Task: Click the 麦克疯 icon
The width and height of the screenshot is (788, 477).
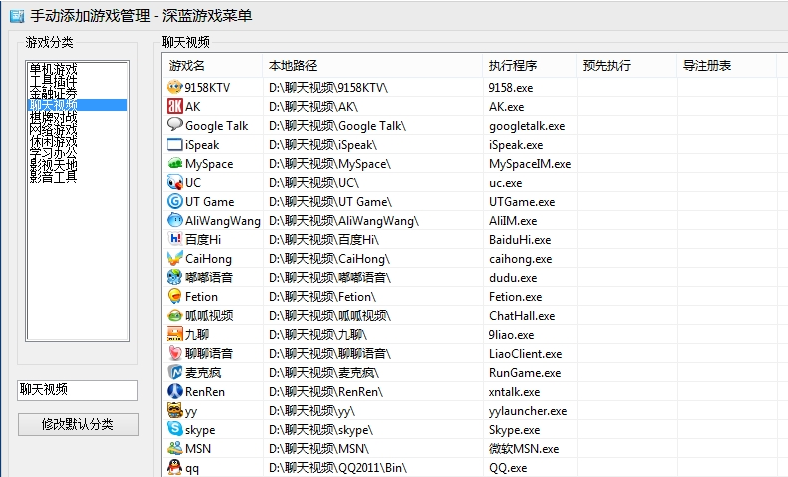Action: point(174,372)
